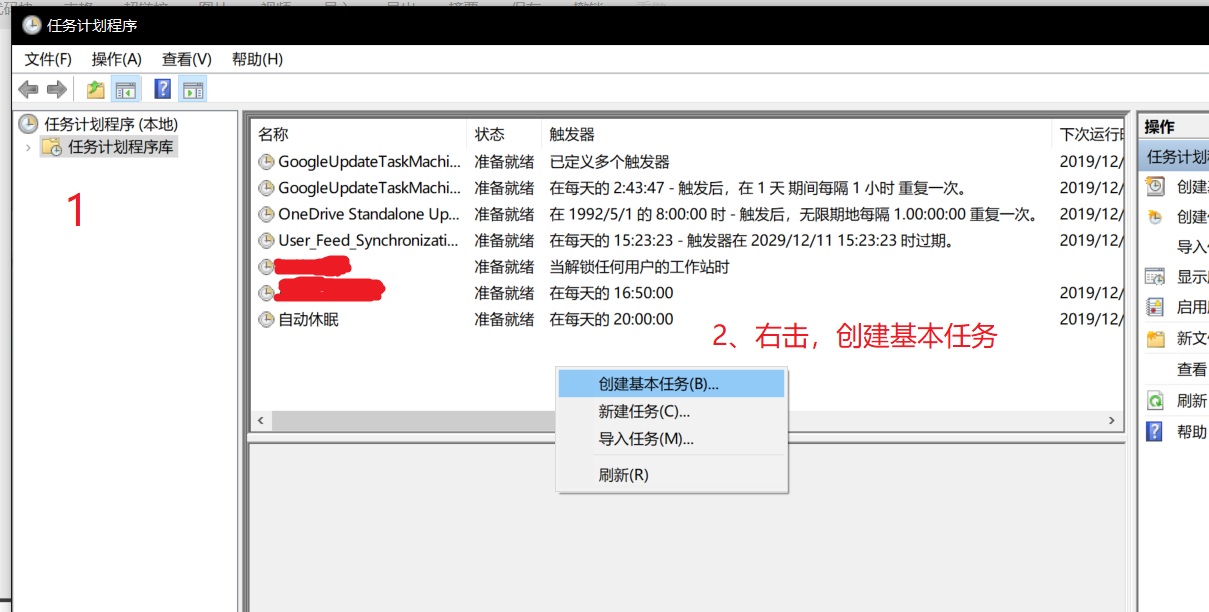
Task: Click 准备就绪 status in the 自动休眠 row
Action: (504, 319)
